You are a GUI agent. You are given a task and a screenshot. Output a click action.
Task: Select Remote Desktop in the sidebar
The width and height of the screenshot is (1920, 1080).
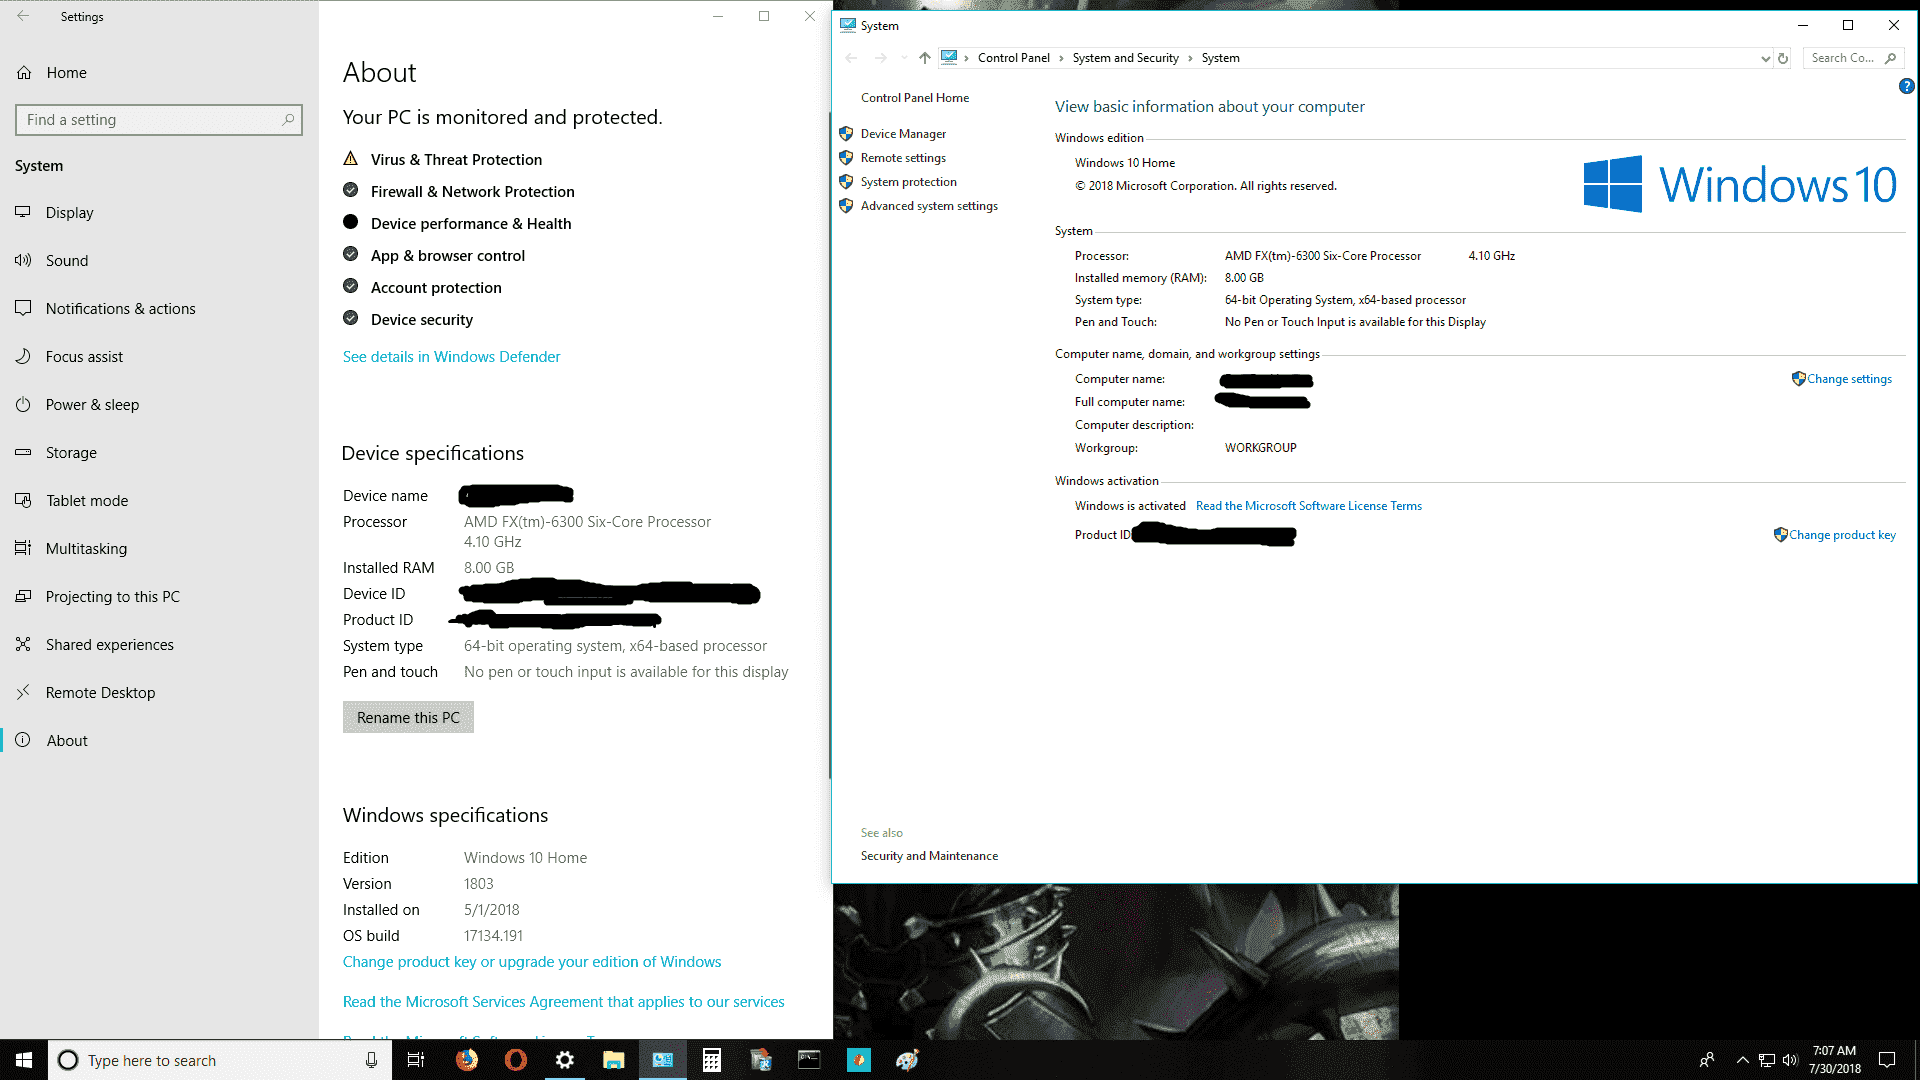(x=100, y=692)
